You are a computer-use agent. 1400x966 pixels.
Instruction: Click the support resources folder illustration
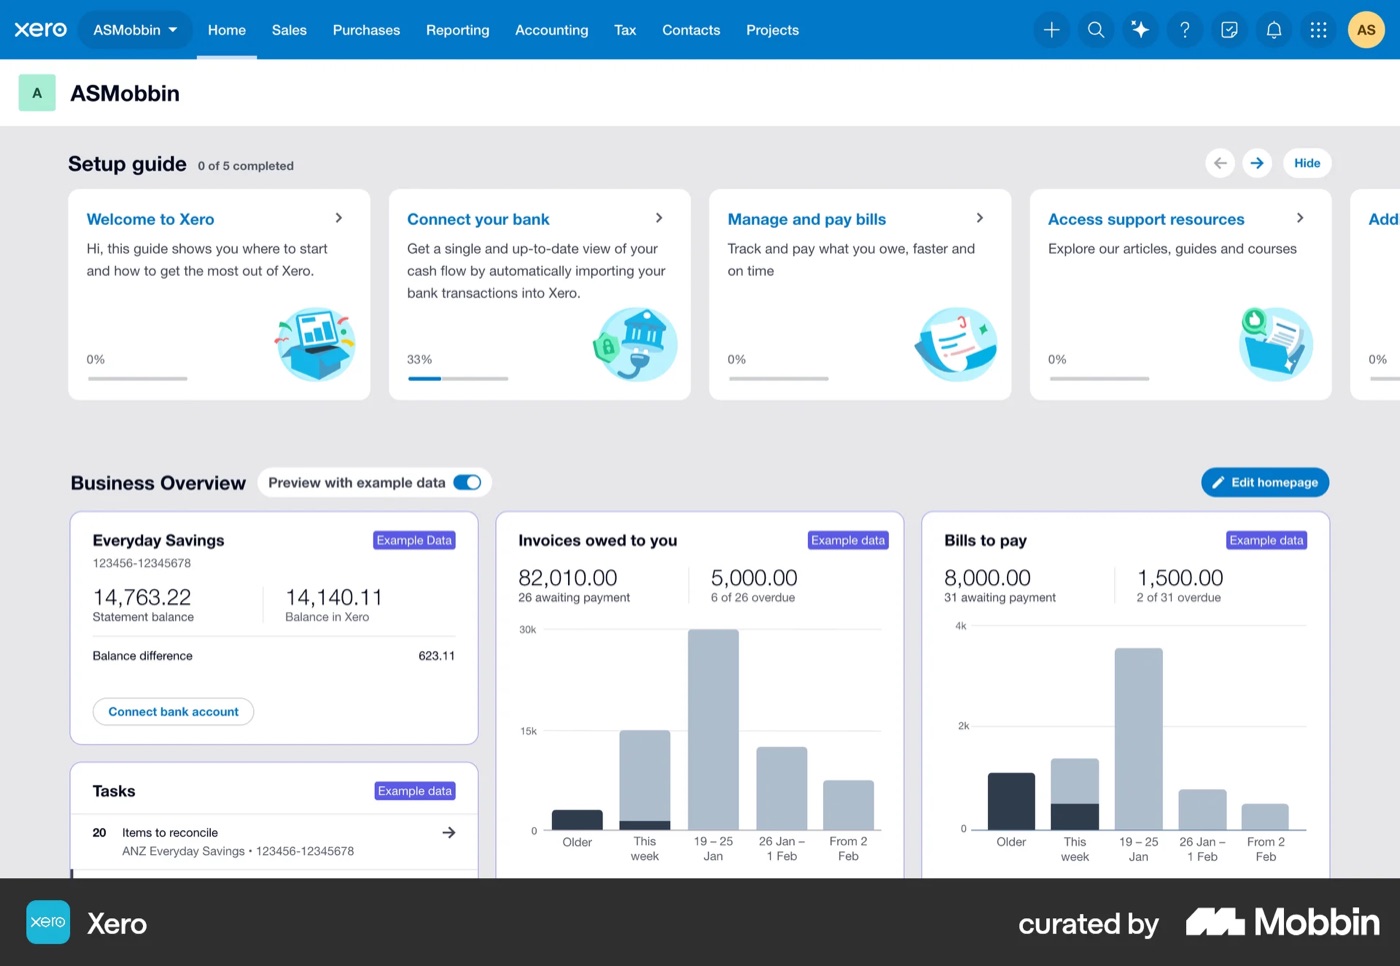pos(1276,344)
